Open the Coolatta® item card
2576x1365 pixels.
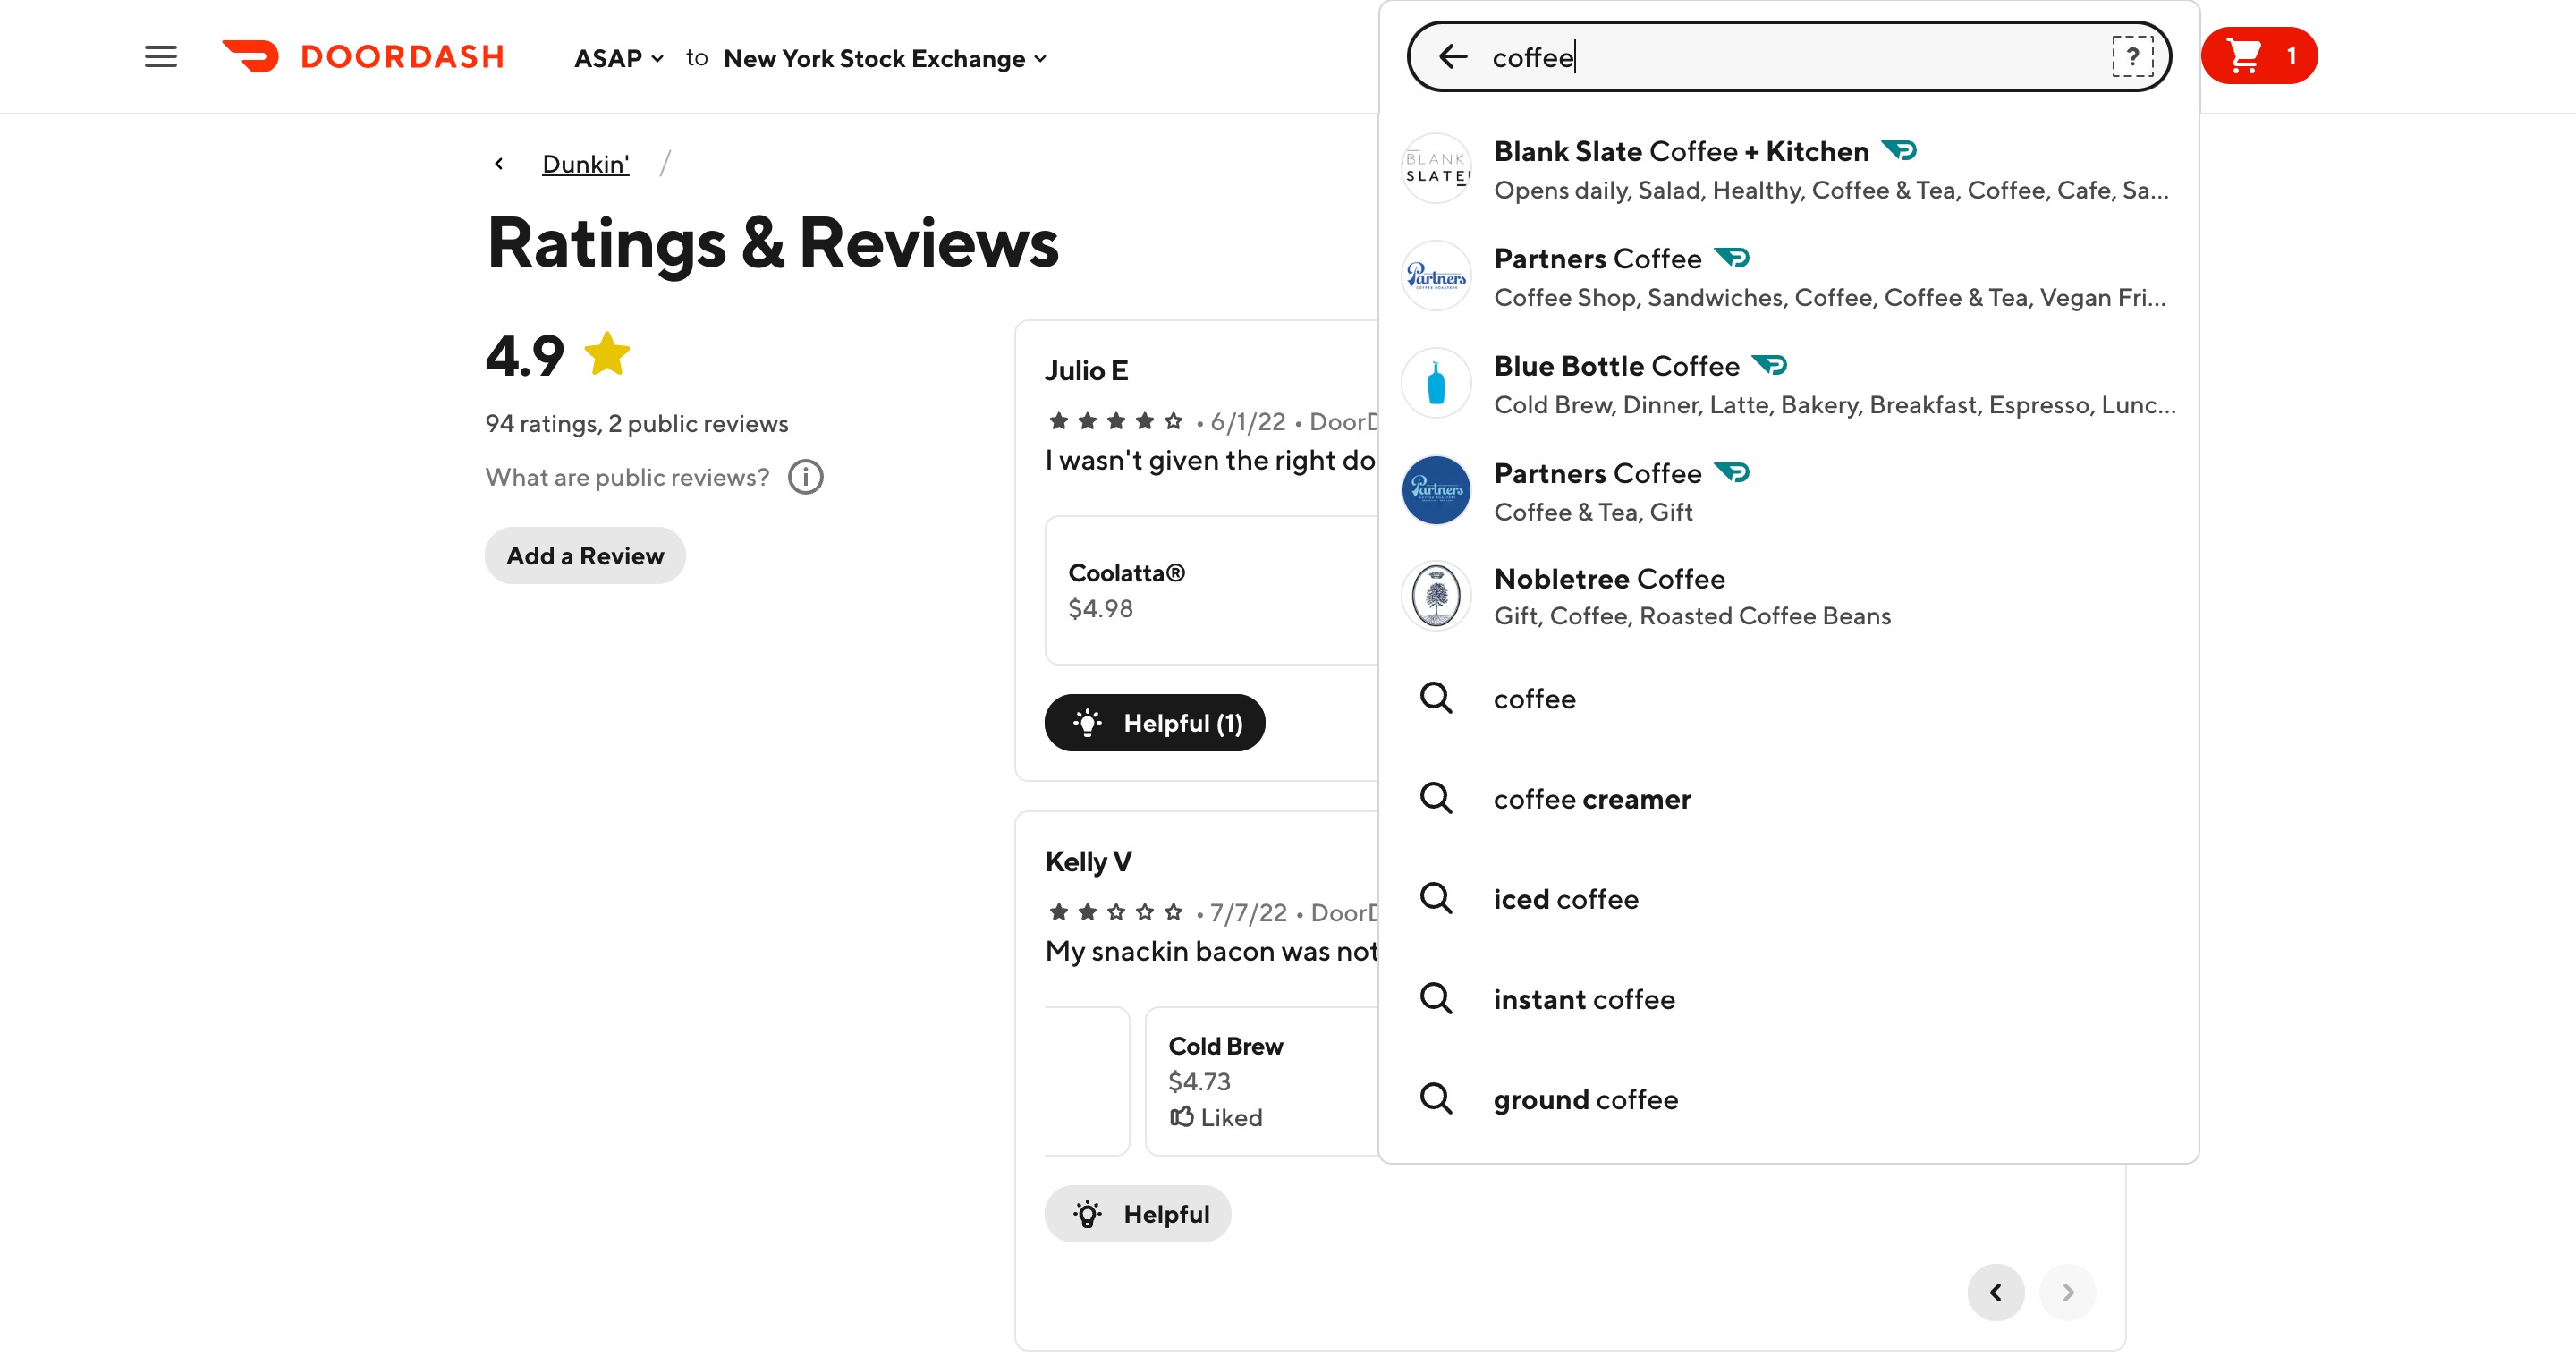[1212, 590]
